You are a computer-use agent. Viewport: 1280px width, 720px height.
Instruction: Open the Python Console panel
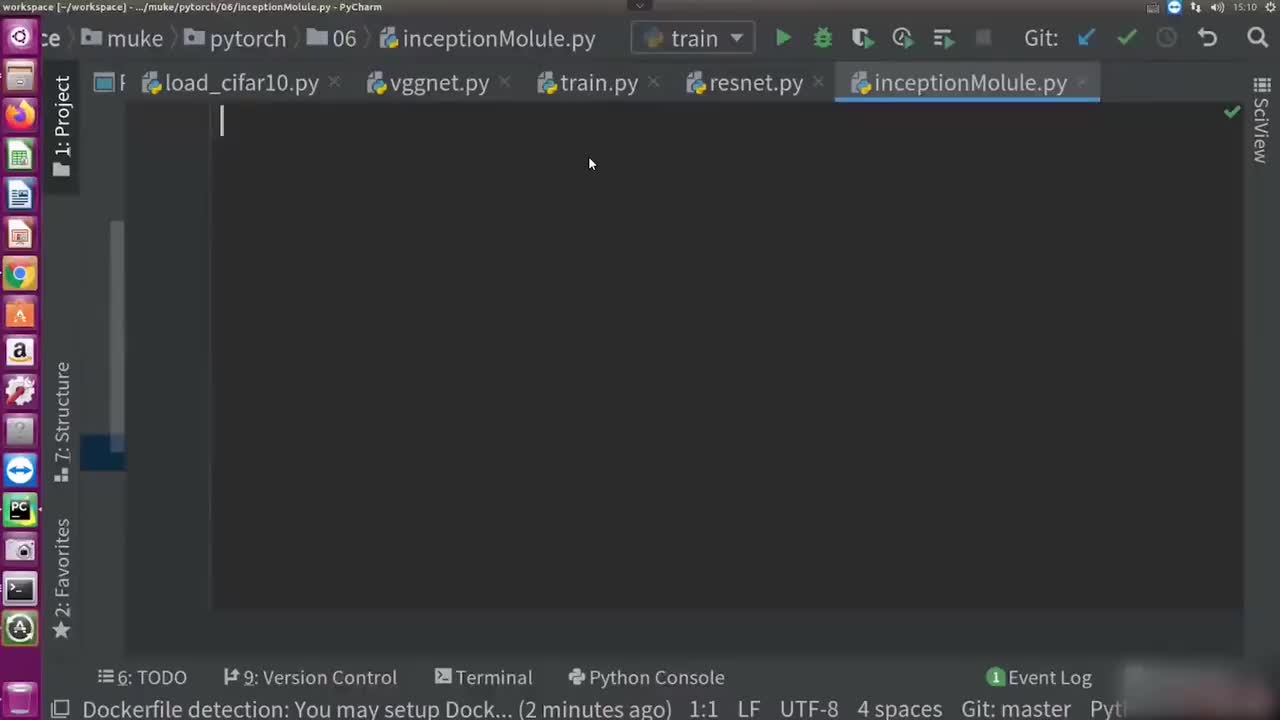(646, 677)
